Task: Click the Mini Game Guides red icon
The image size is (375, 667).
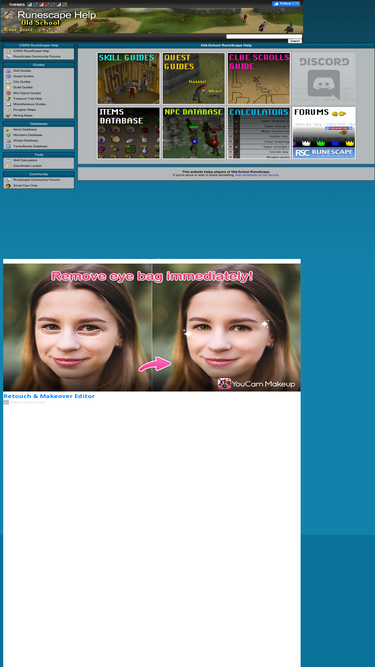Action: click(8, 93)
